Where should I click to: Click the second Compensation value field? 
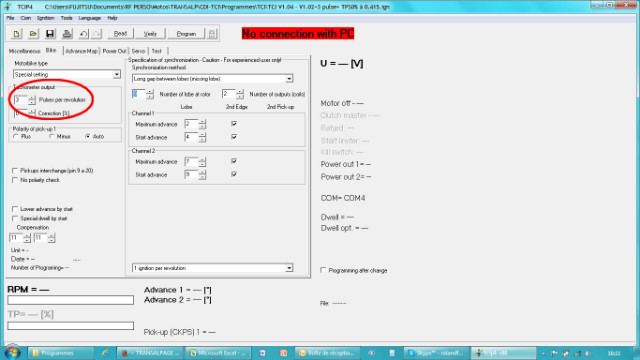coord(40,238)
